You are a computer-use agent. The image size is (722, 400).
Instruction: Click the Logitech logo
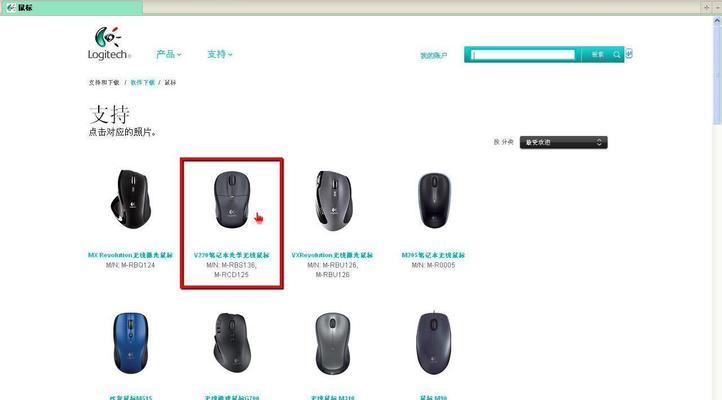click(109, 44)
